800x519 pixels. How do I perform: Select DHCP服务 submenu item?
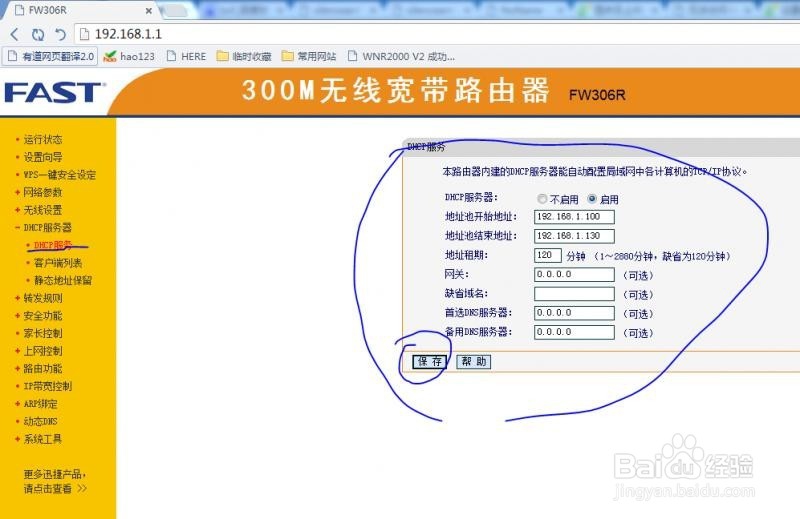click(x=53, y=245)
